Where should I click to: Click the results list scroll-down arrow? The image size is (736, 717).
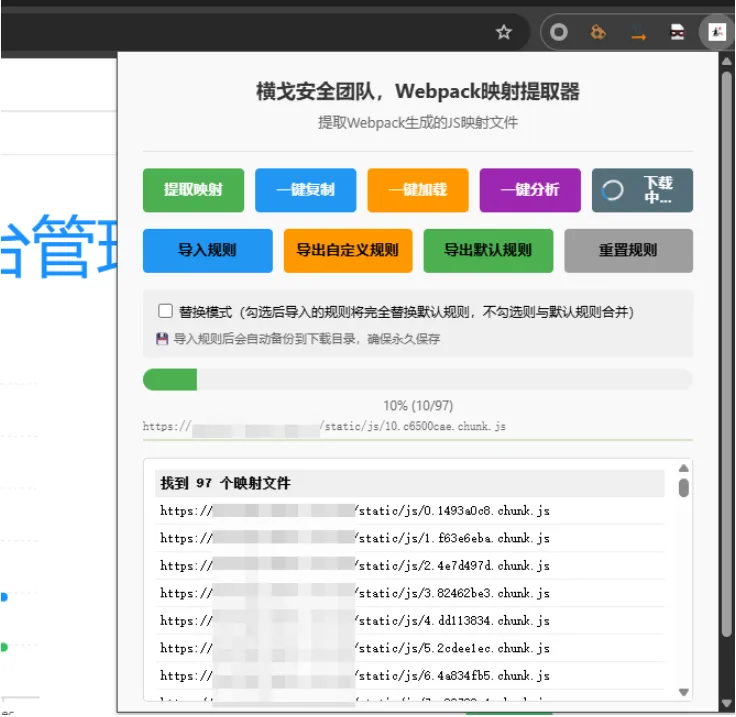[x=684, y=692]
